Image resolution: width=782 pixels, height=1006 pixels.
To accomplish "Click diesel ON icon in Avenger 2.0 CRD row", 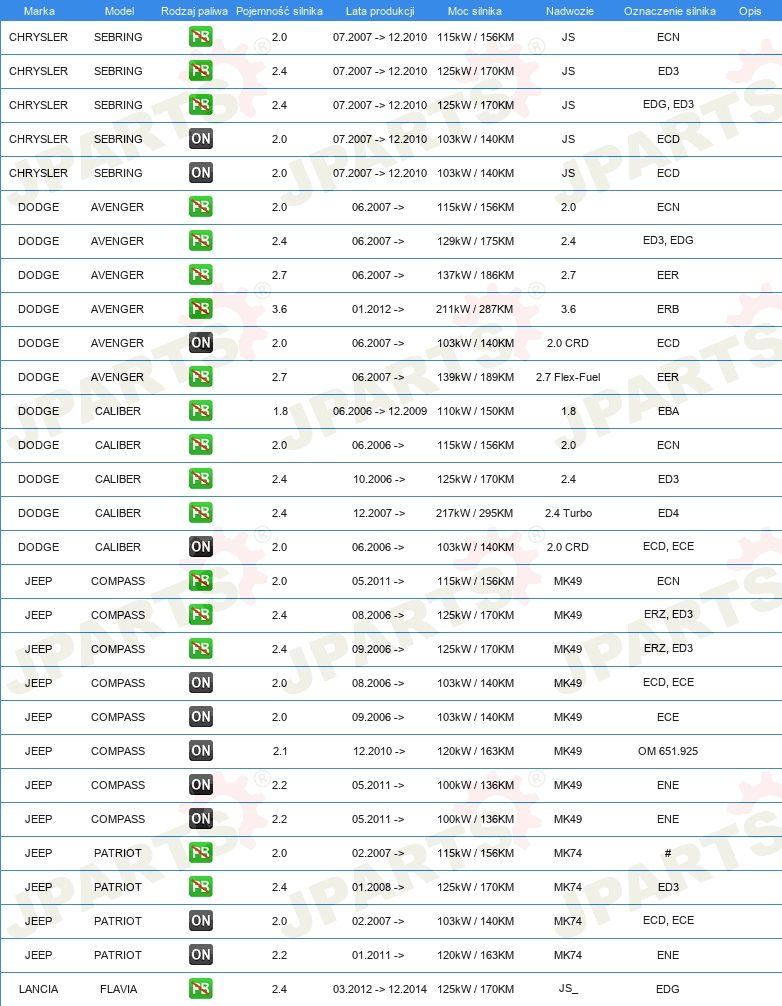I will [x=201, y=343].
